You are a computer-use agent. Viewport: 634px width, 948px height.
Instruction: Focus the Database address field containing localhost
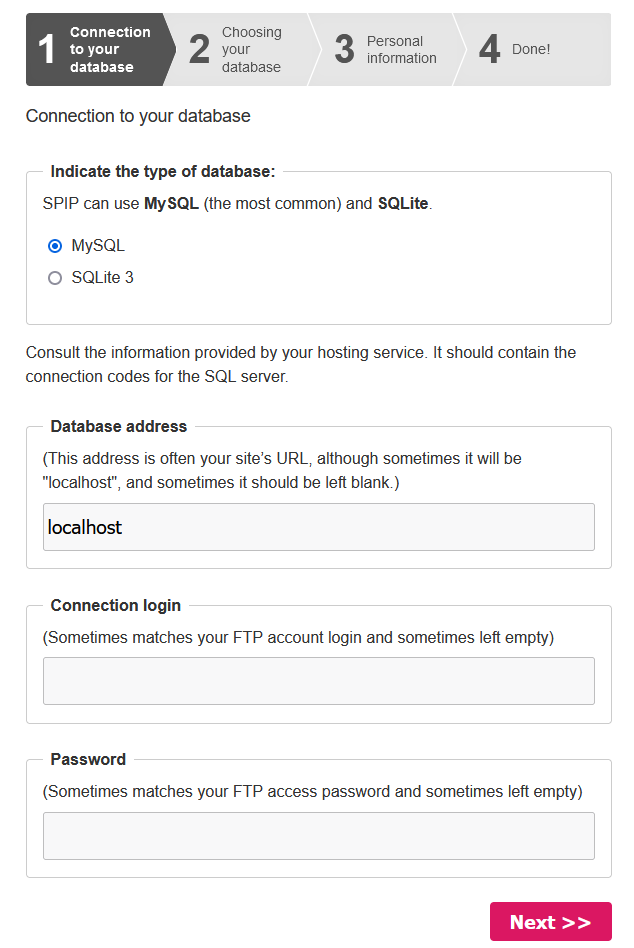click(318, 527)
